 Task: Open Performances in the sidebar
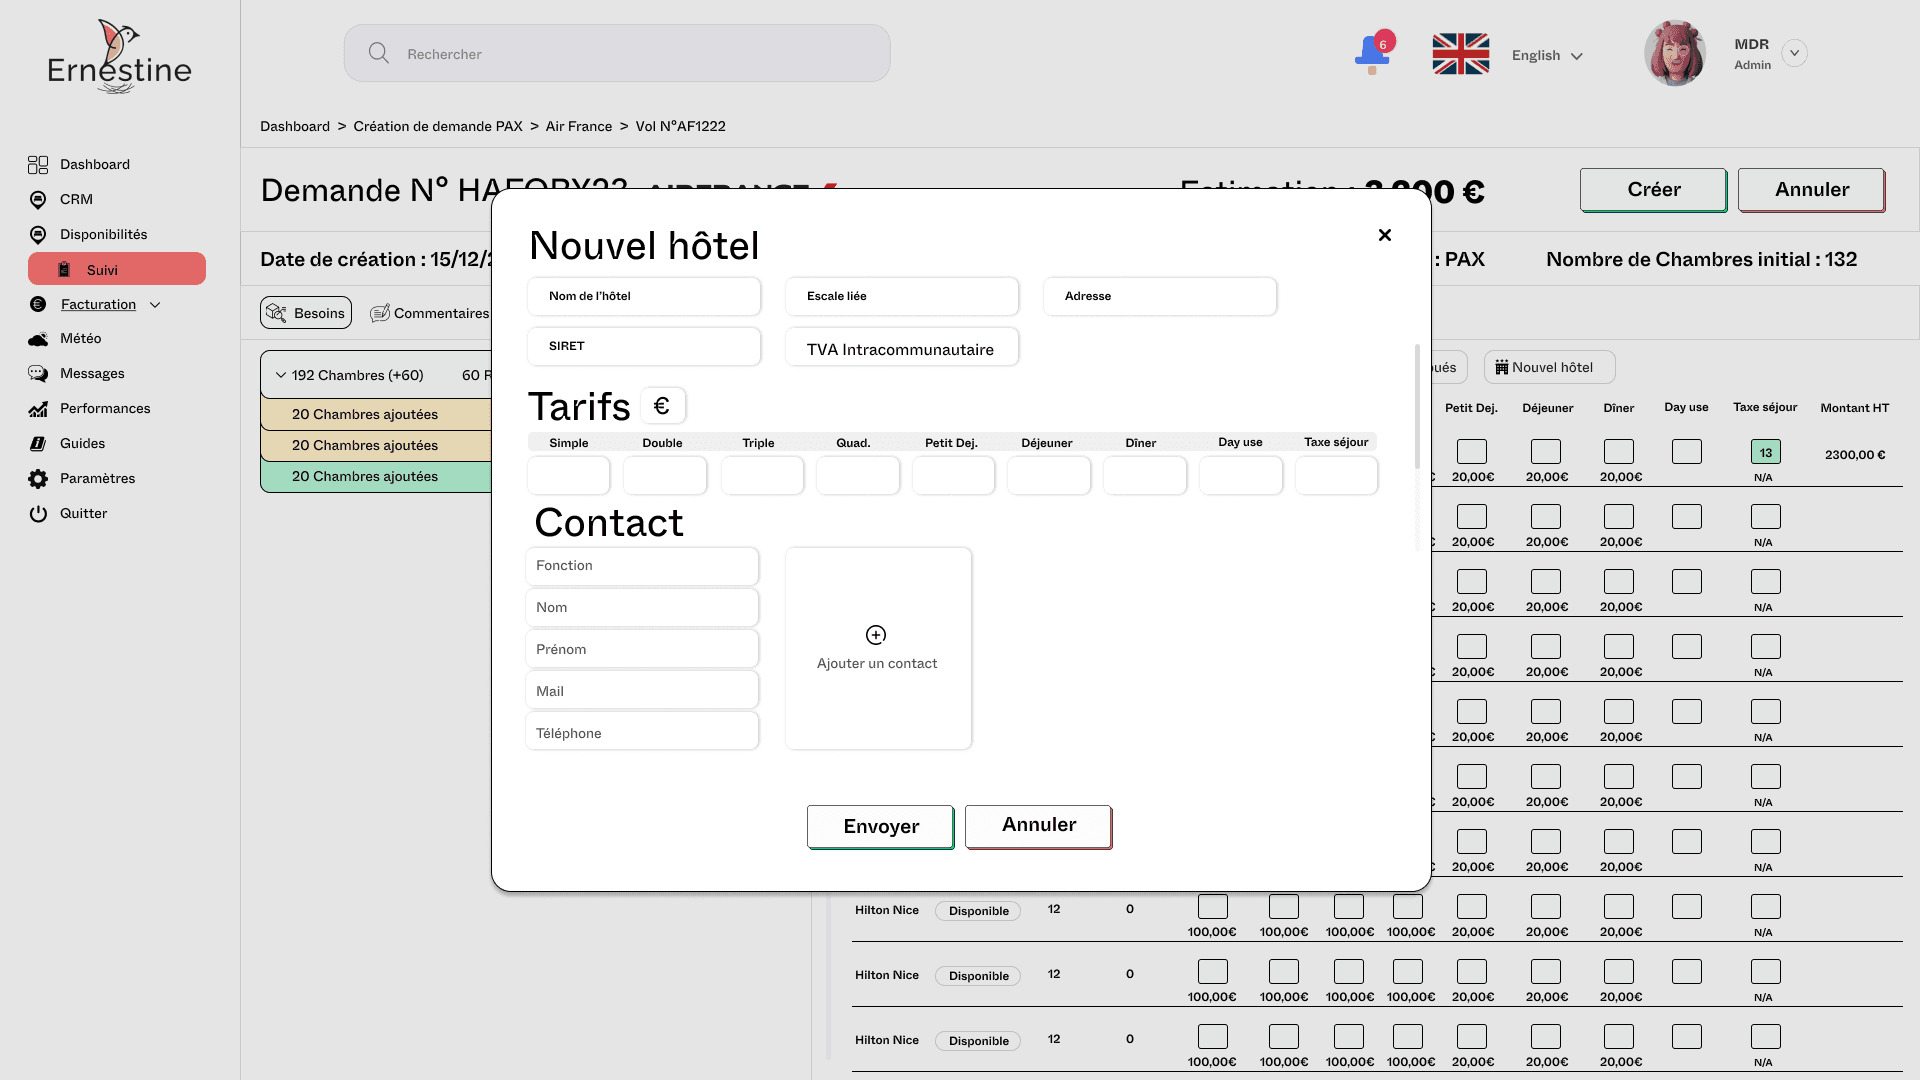(x=104, y=409)
